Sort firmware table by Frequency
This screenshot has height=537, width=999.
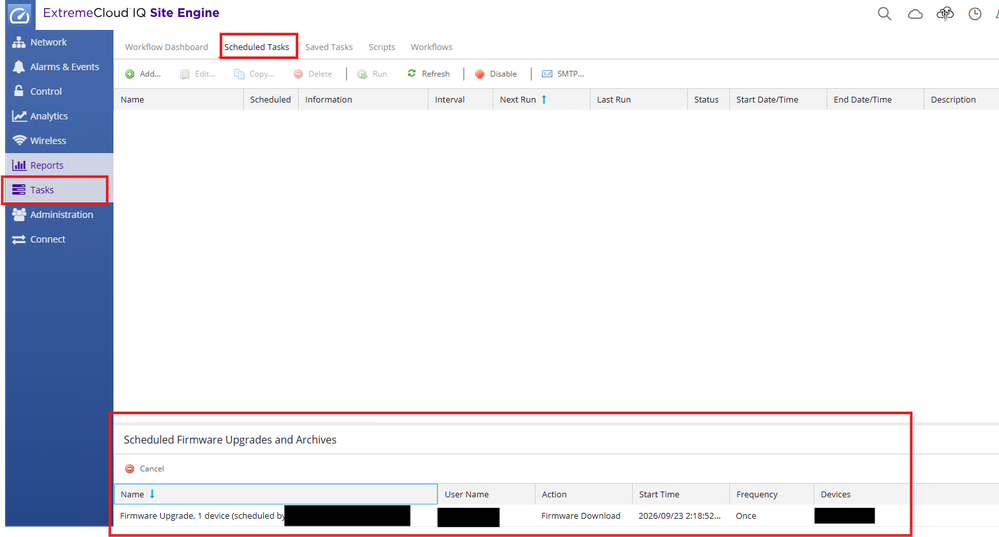pos(772,494)
